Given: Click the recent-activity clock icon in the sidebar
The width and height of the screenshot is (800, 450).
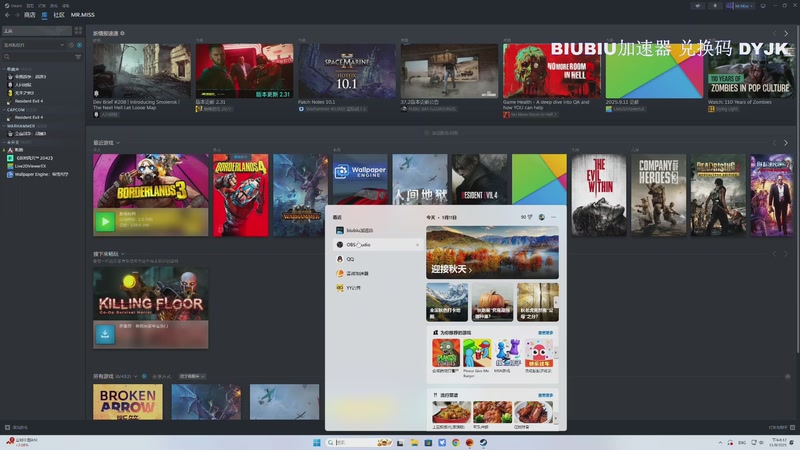Looking at the screenshot, I should point(71,45).
